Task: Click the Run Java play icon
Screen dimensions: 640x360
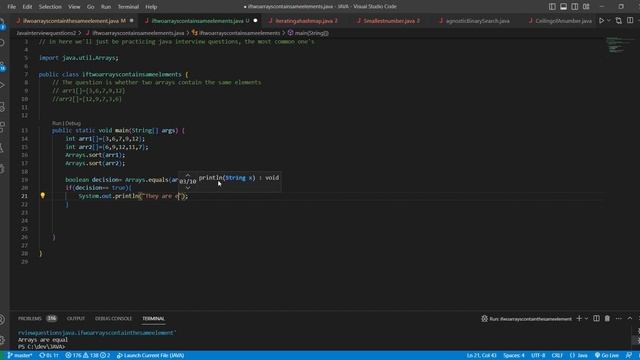Action: [x=601, y=20]
